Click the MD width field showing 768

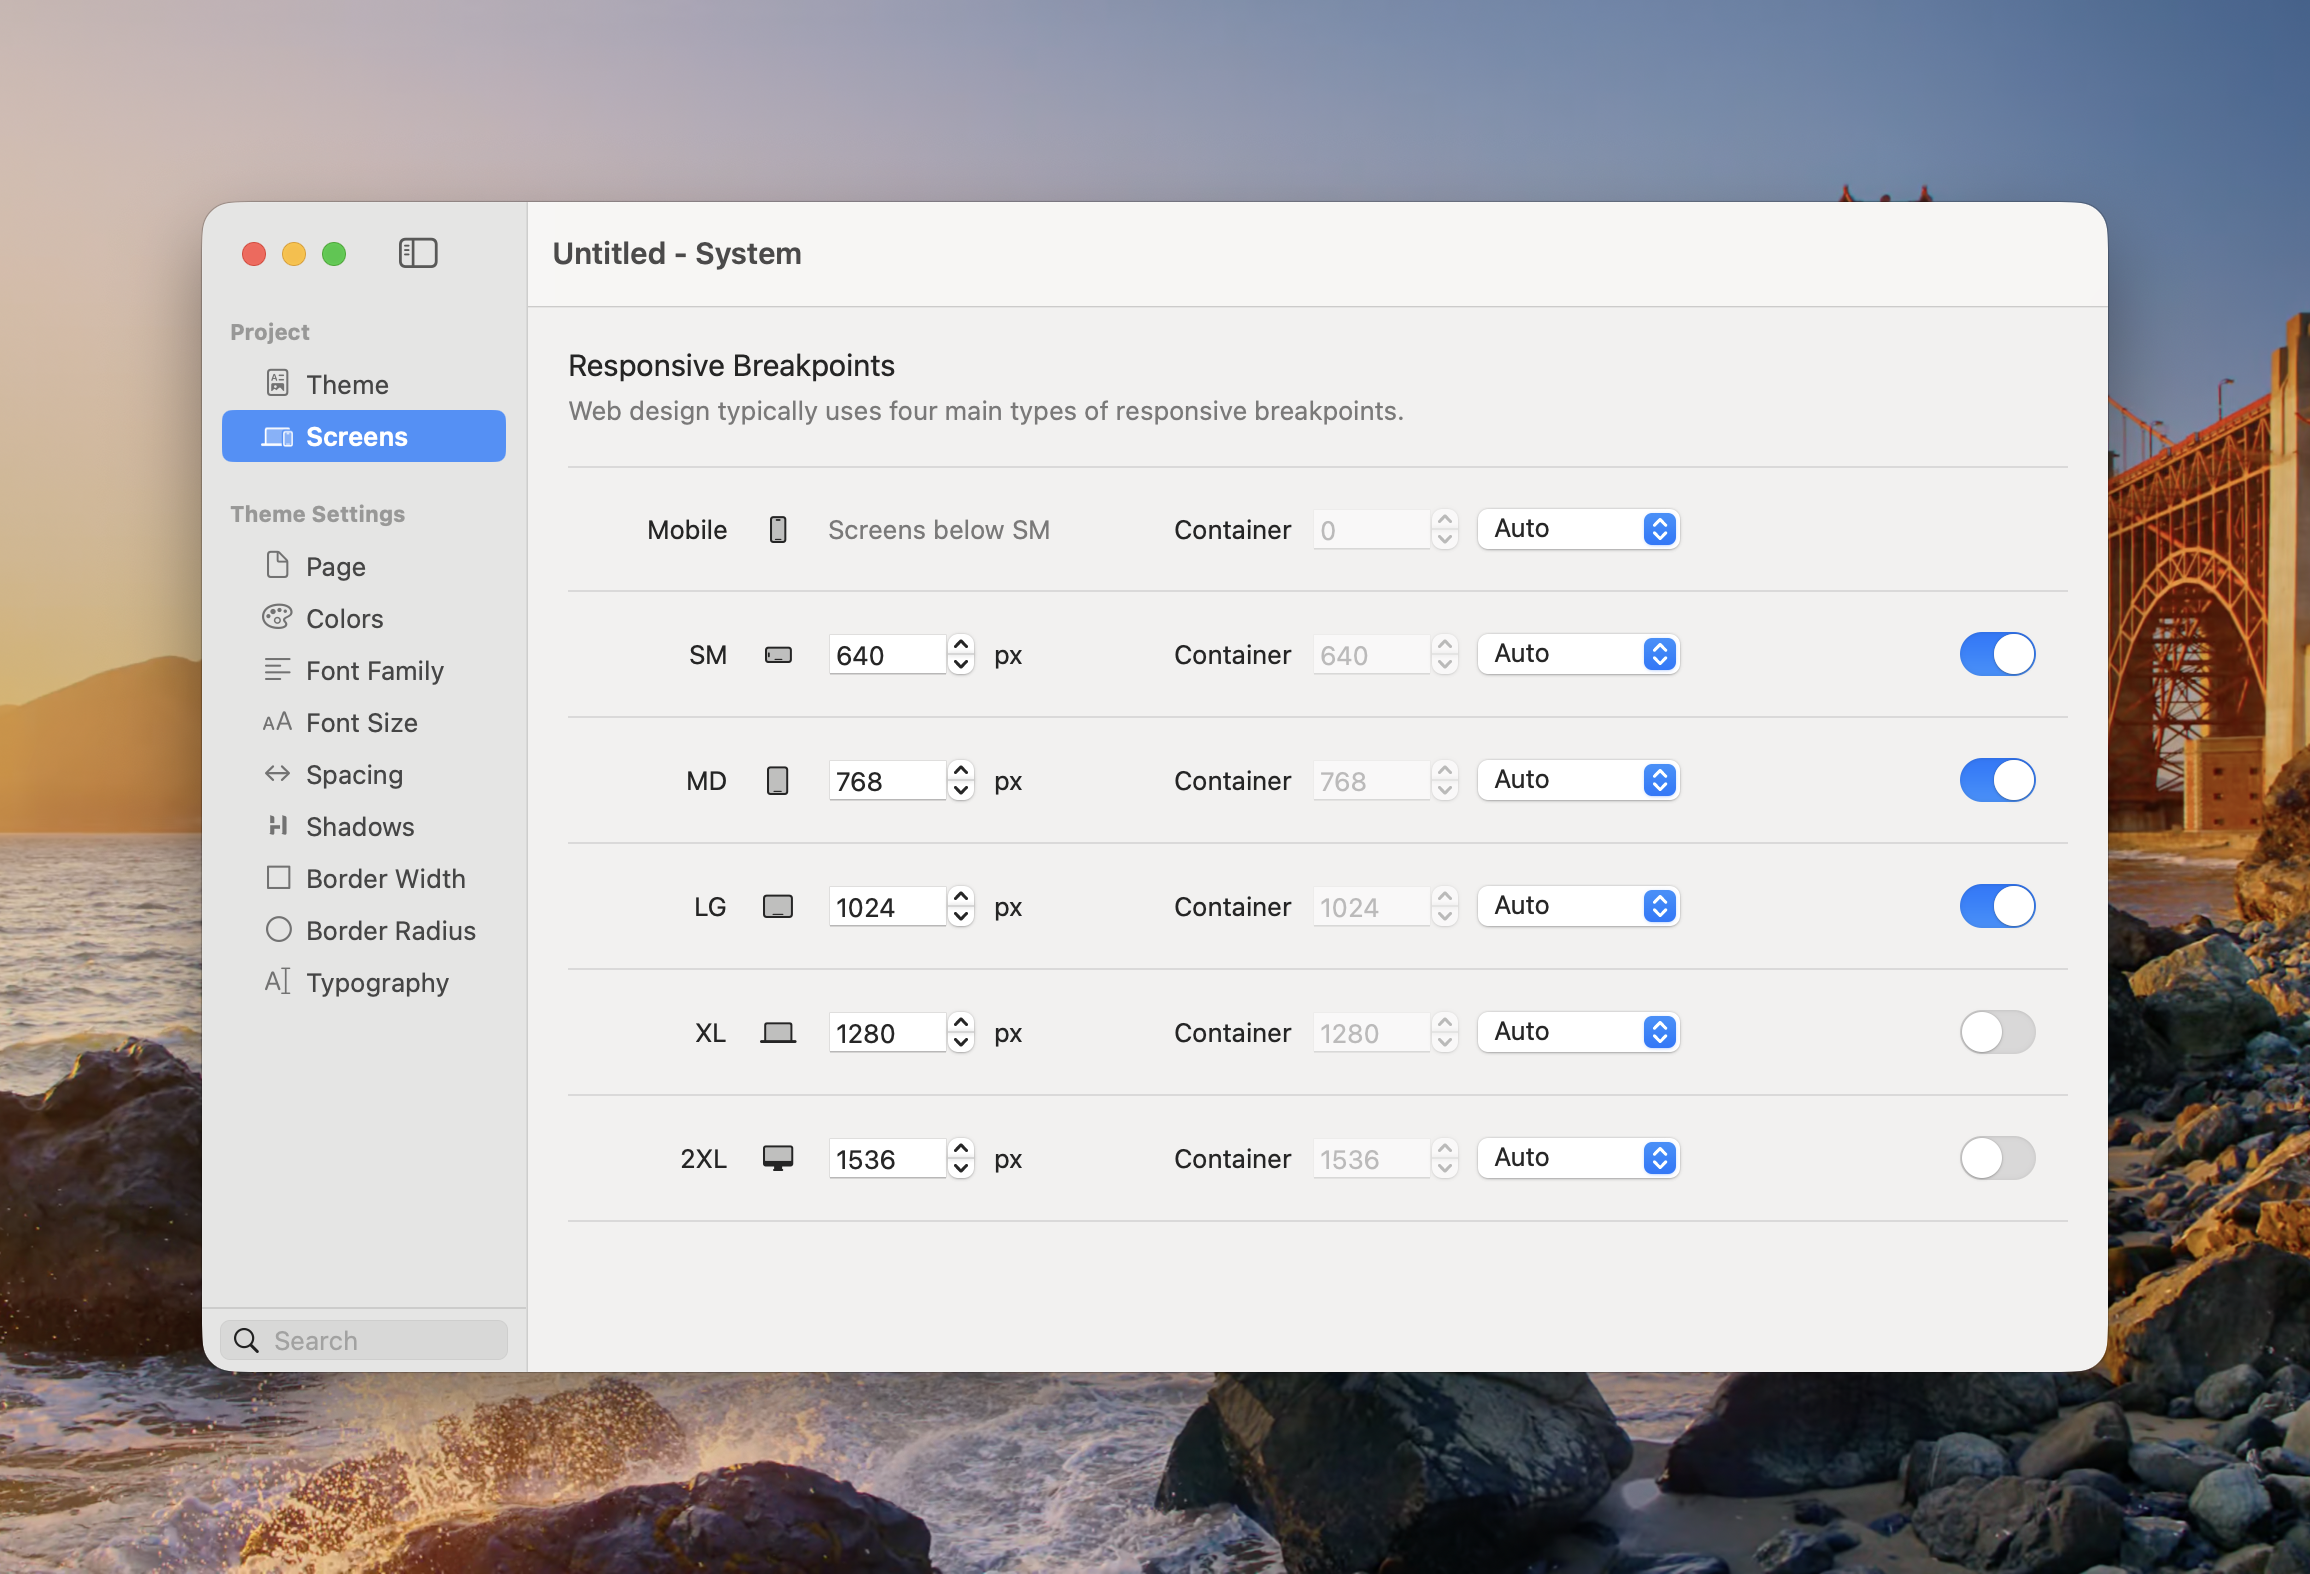887,782
